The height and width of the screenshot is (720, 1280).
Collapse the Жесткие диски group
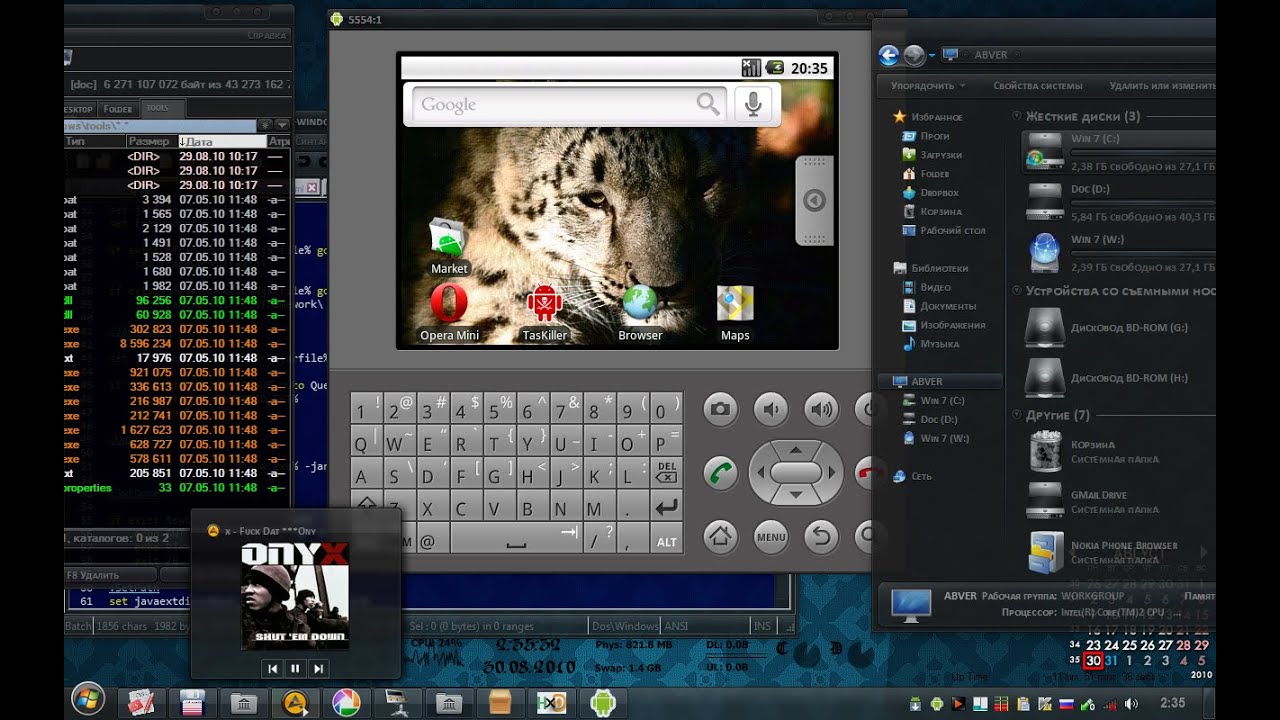click(x=1016, y=117)
